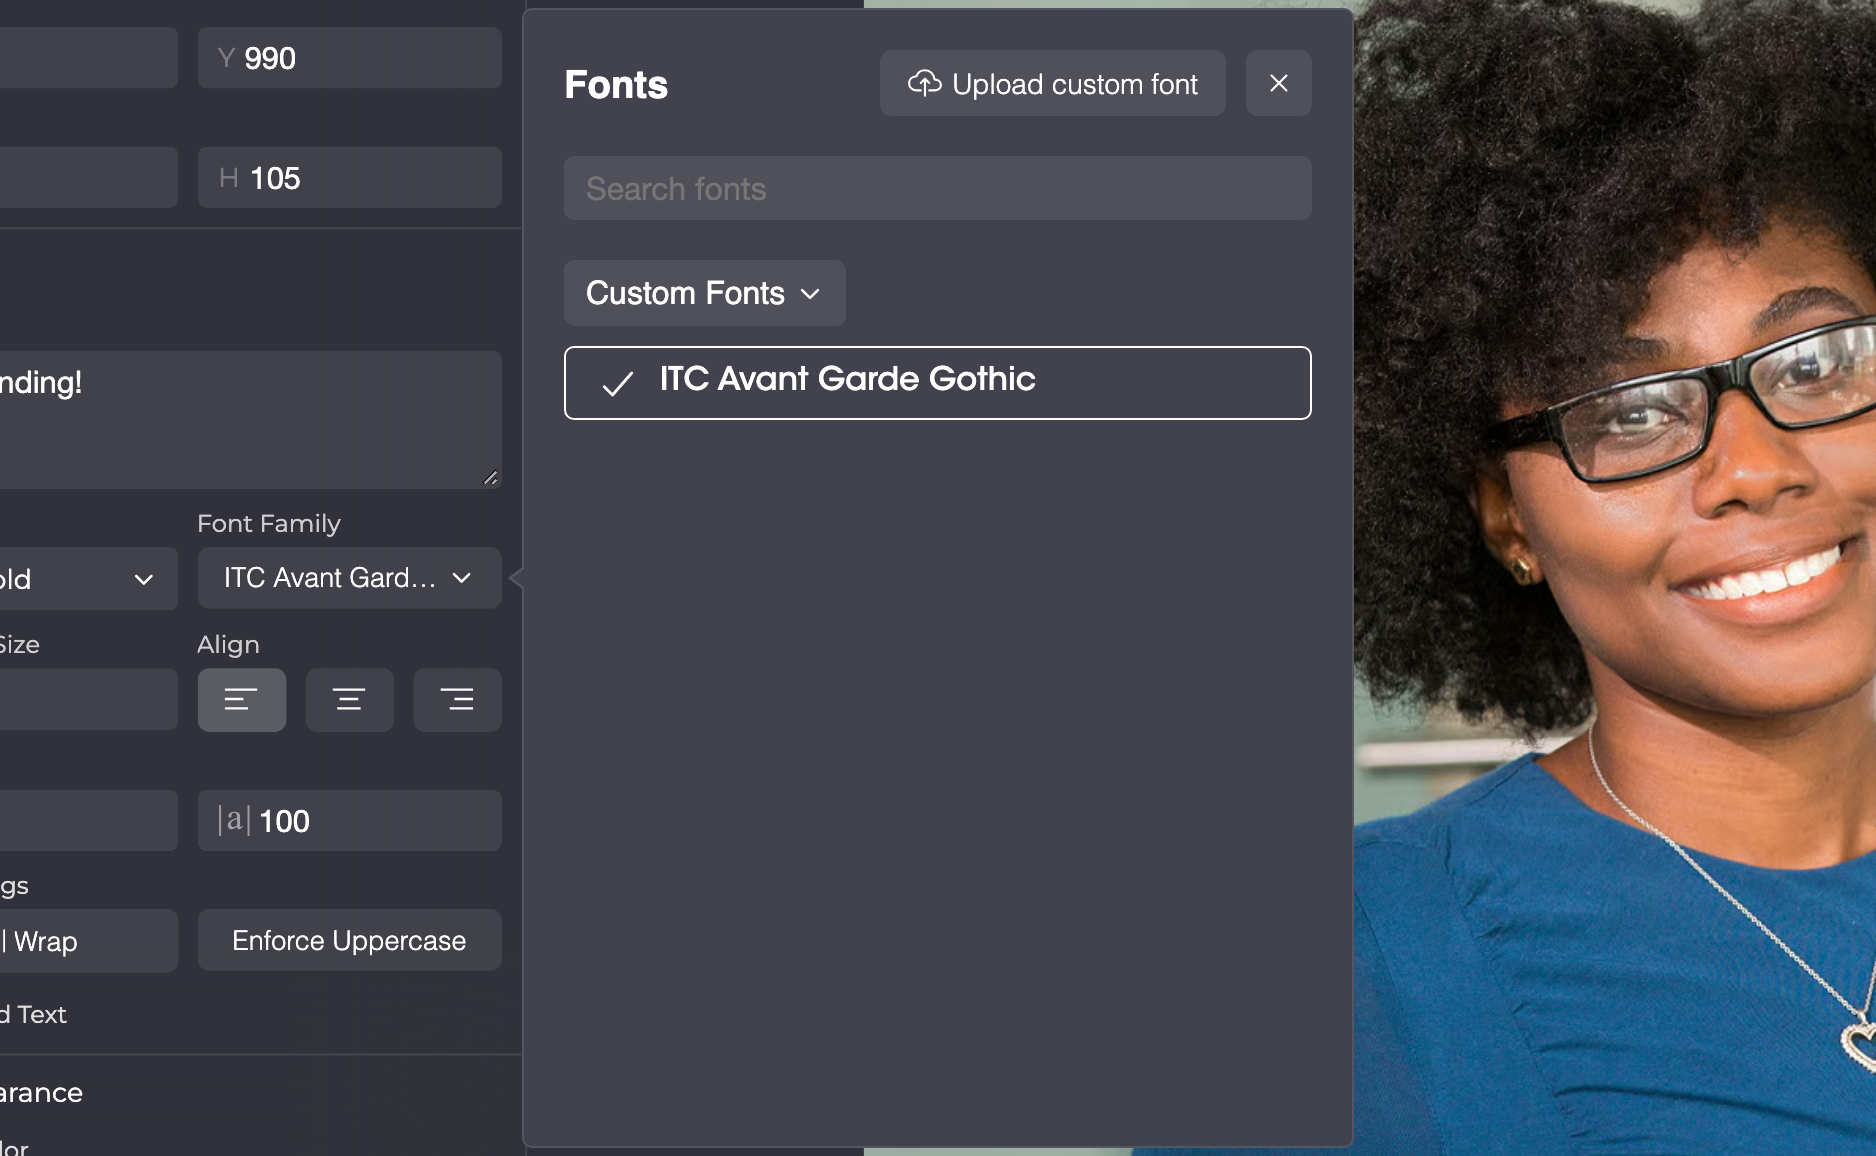Click the textarea resize handle
Screen dimensions: 1876x1156
[x=490, y=478]
